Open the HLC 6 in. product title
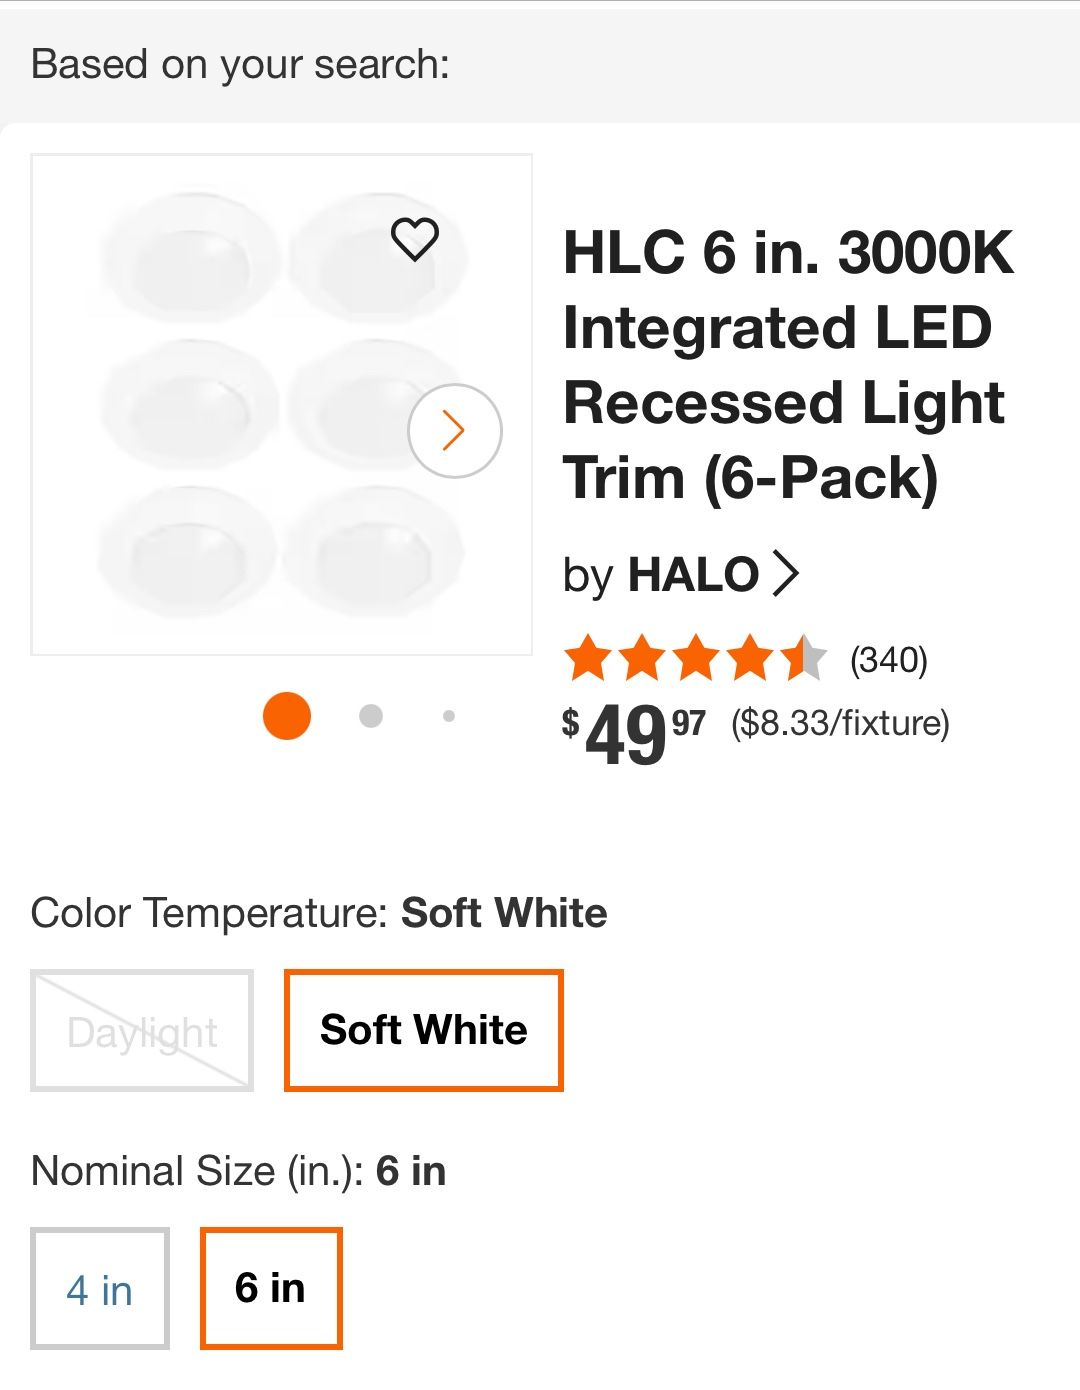Image resolution: width=1080 pixels, height=1390 pixels. [788, 364]
